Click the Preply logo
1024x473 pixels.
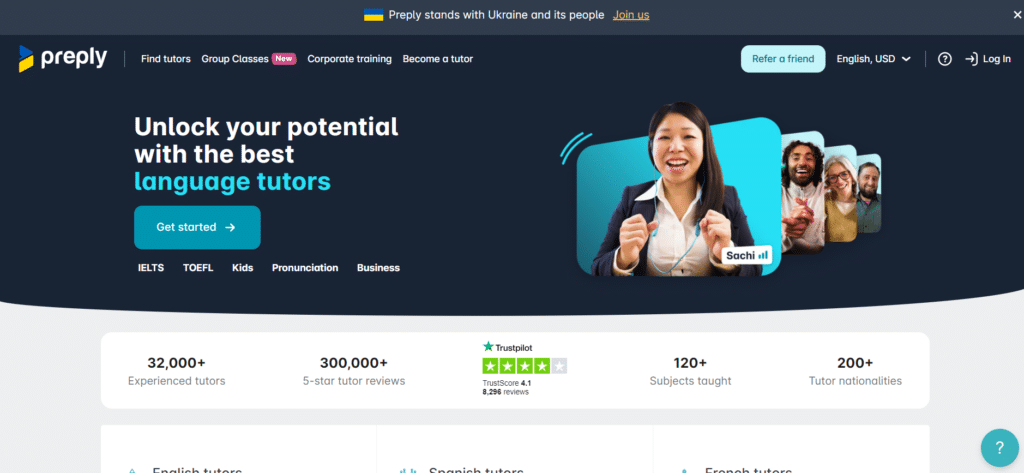tap(63, 59)
